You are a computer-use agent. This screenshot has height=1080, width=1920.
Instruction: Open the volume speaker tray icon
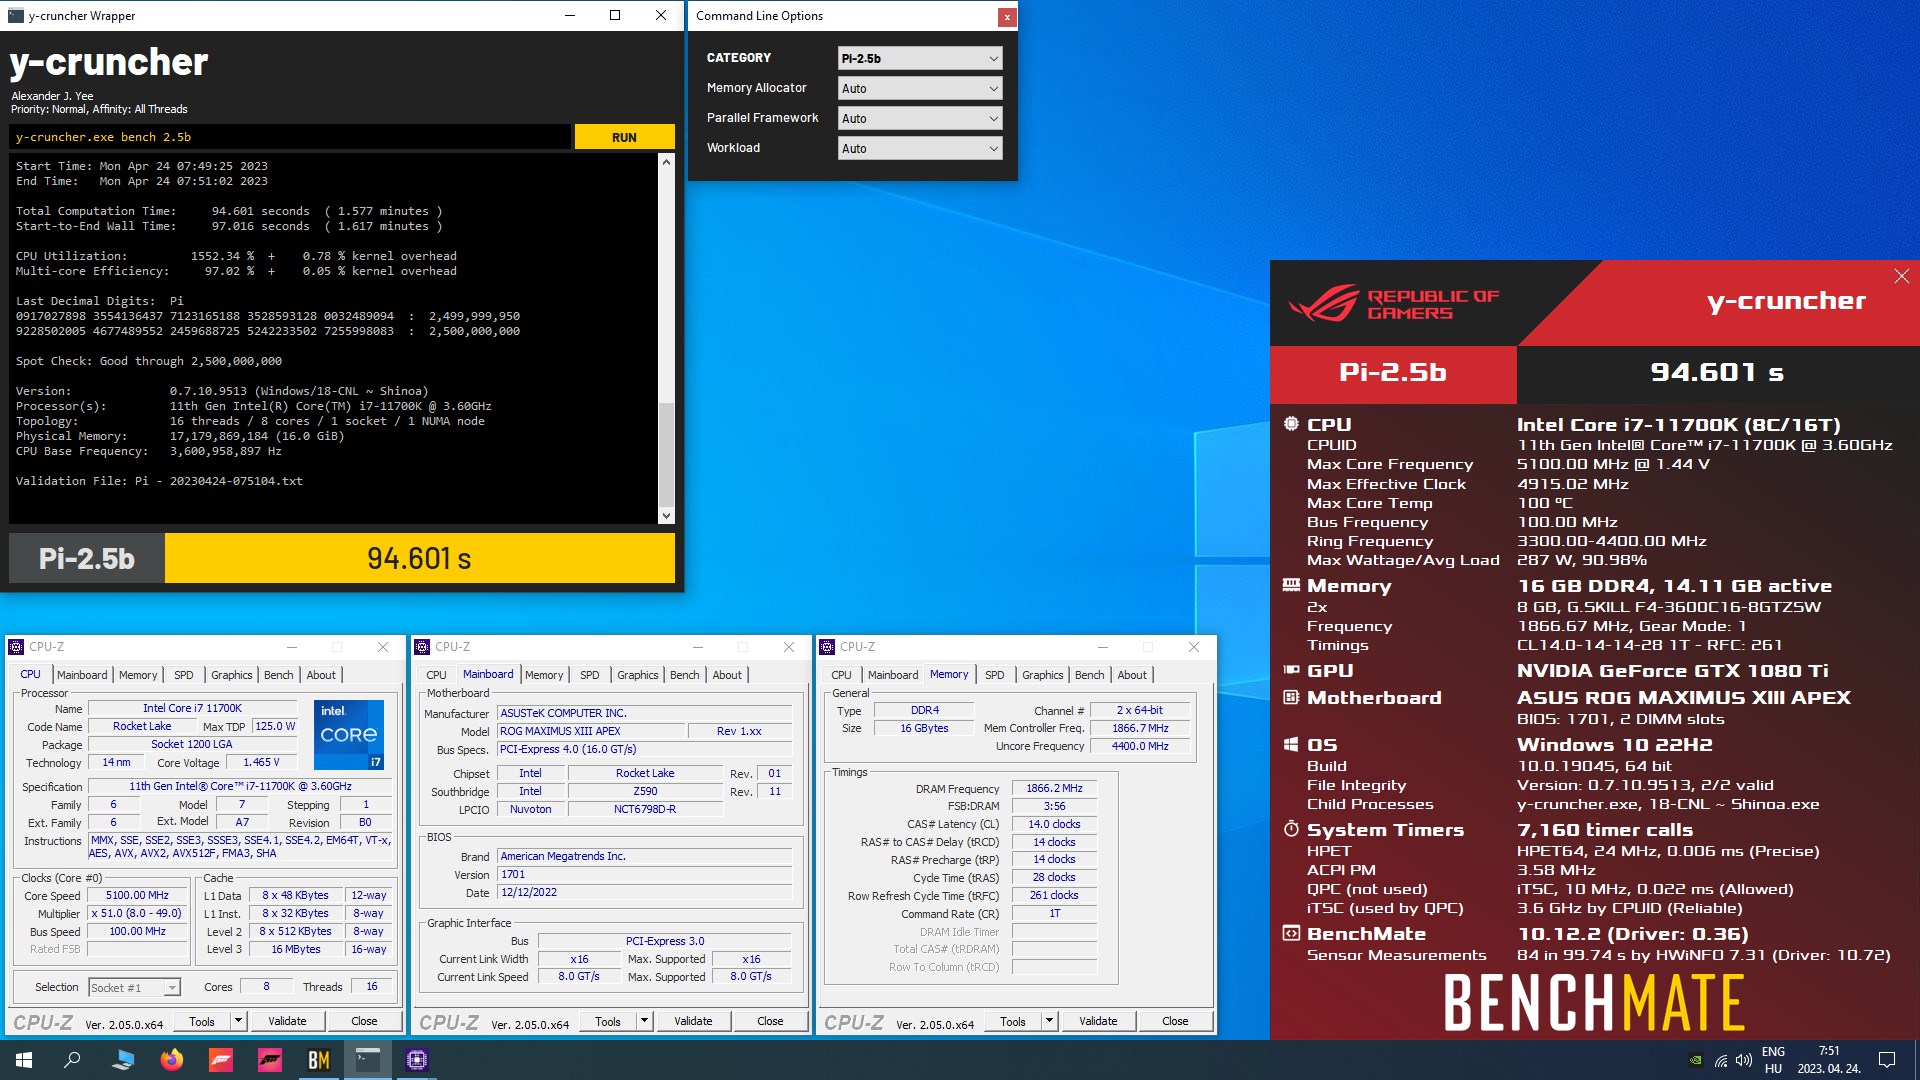(x=1744, y=1060)
